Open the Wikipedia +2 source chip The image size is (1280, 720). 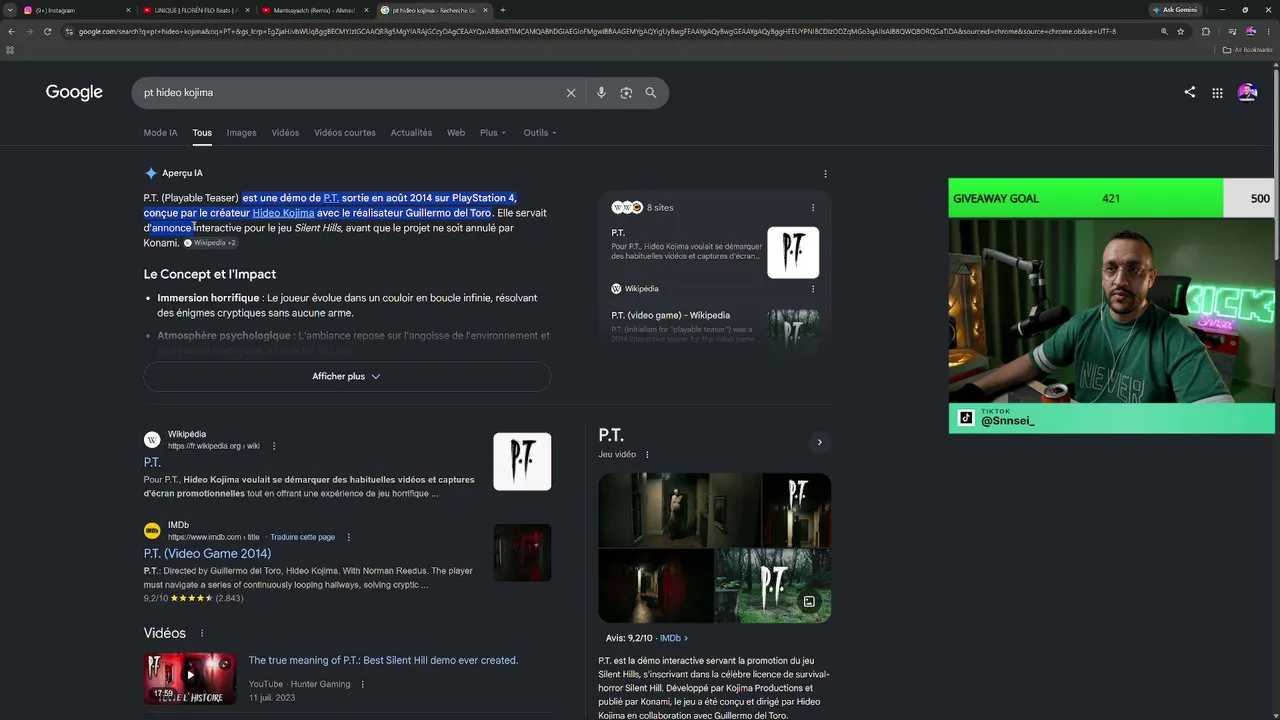tap(210, 243)
